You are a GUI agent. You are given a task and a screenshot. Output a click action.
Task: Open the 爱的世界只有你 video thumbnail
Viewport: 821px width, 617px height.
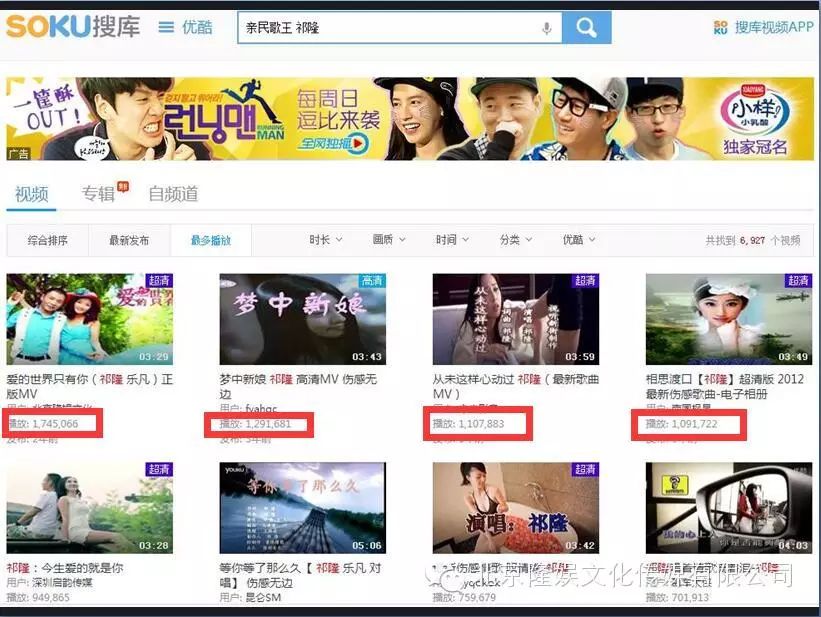(90, 319)
